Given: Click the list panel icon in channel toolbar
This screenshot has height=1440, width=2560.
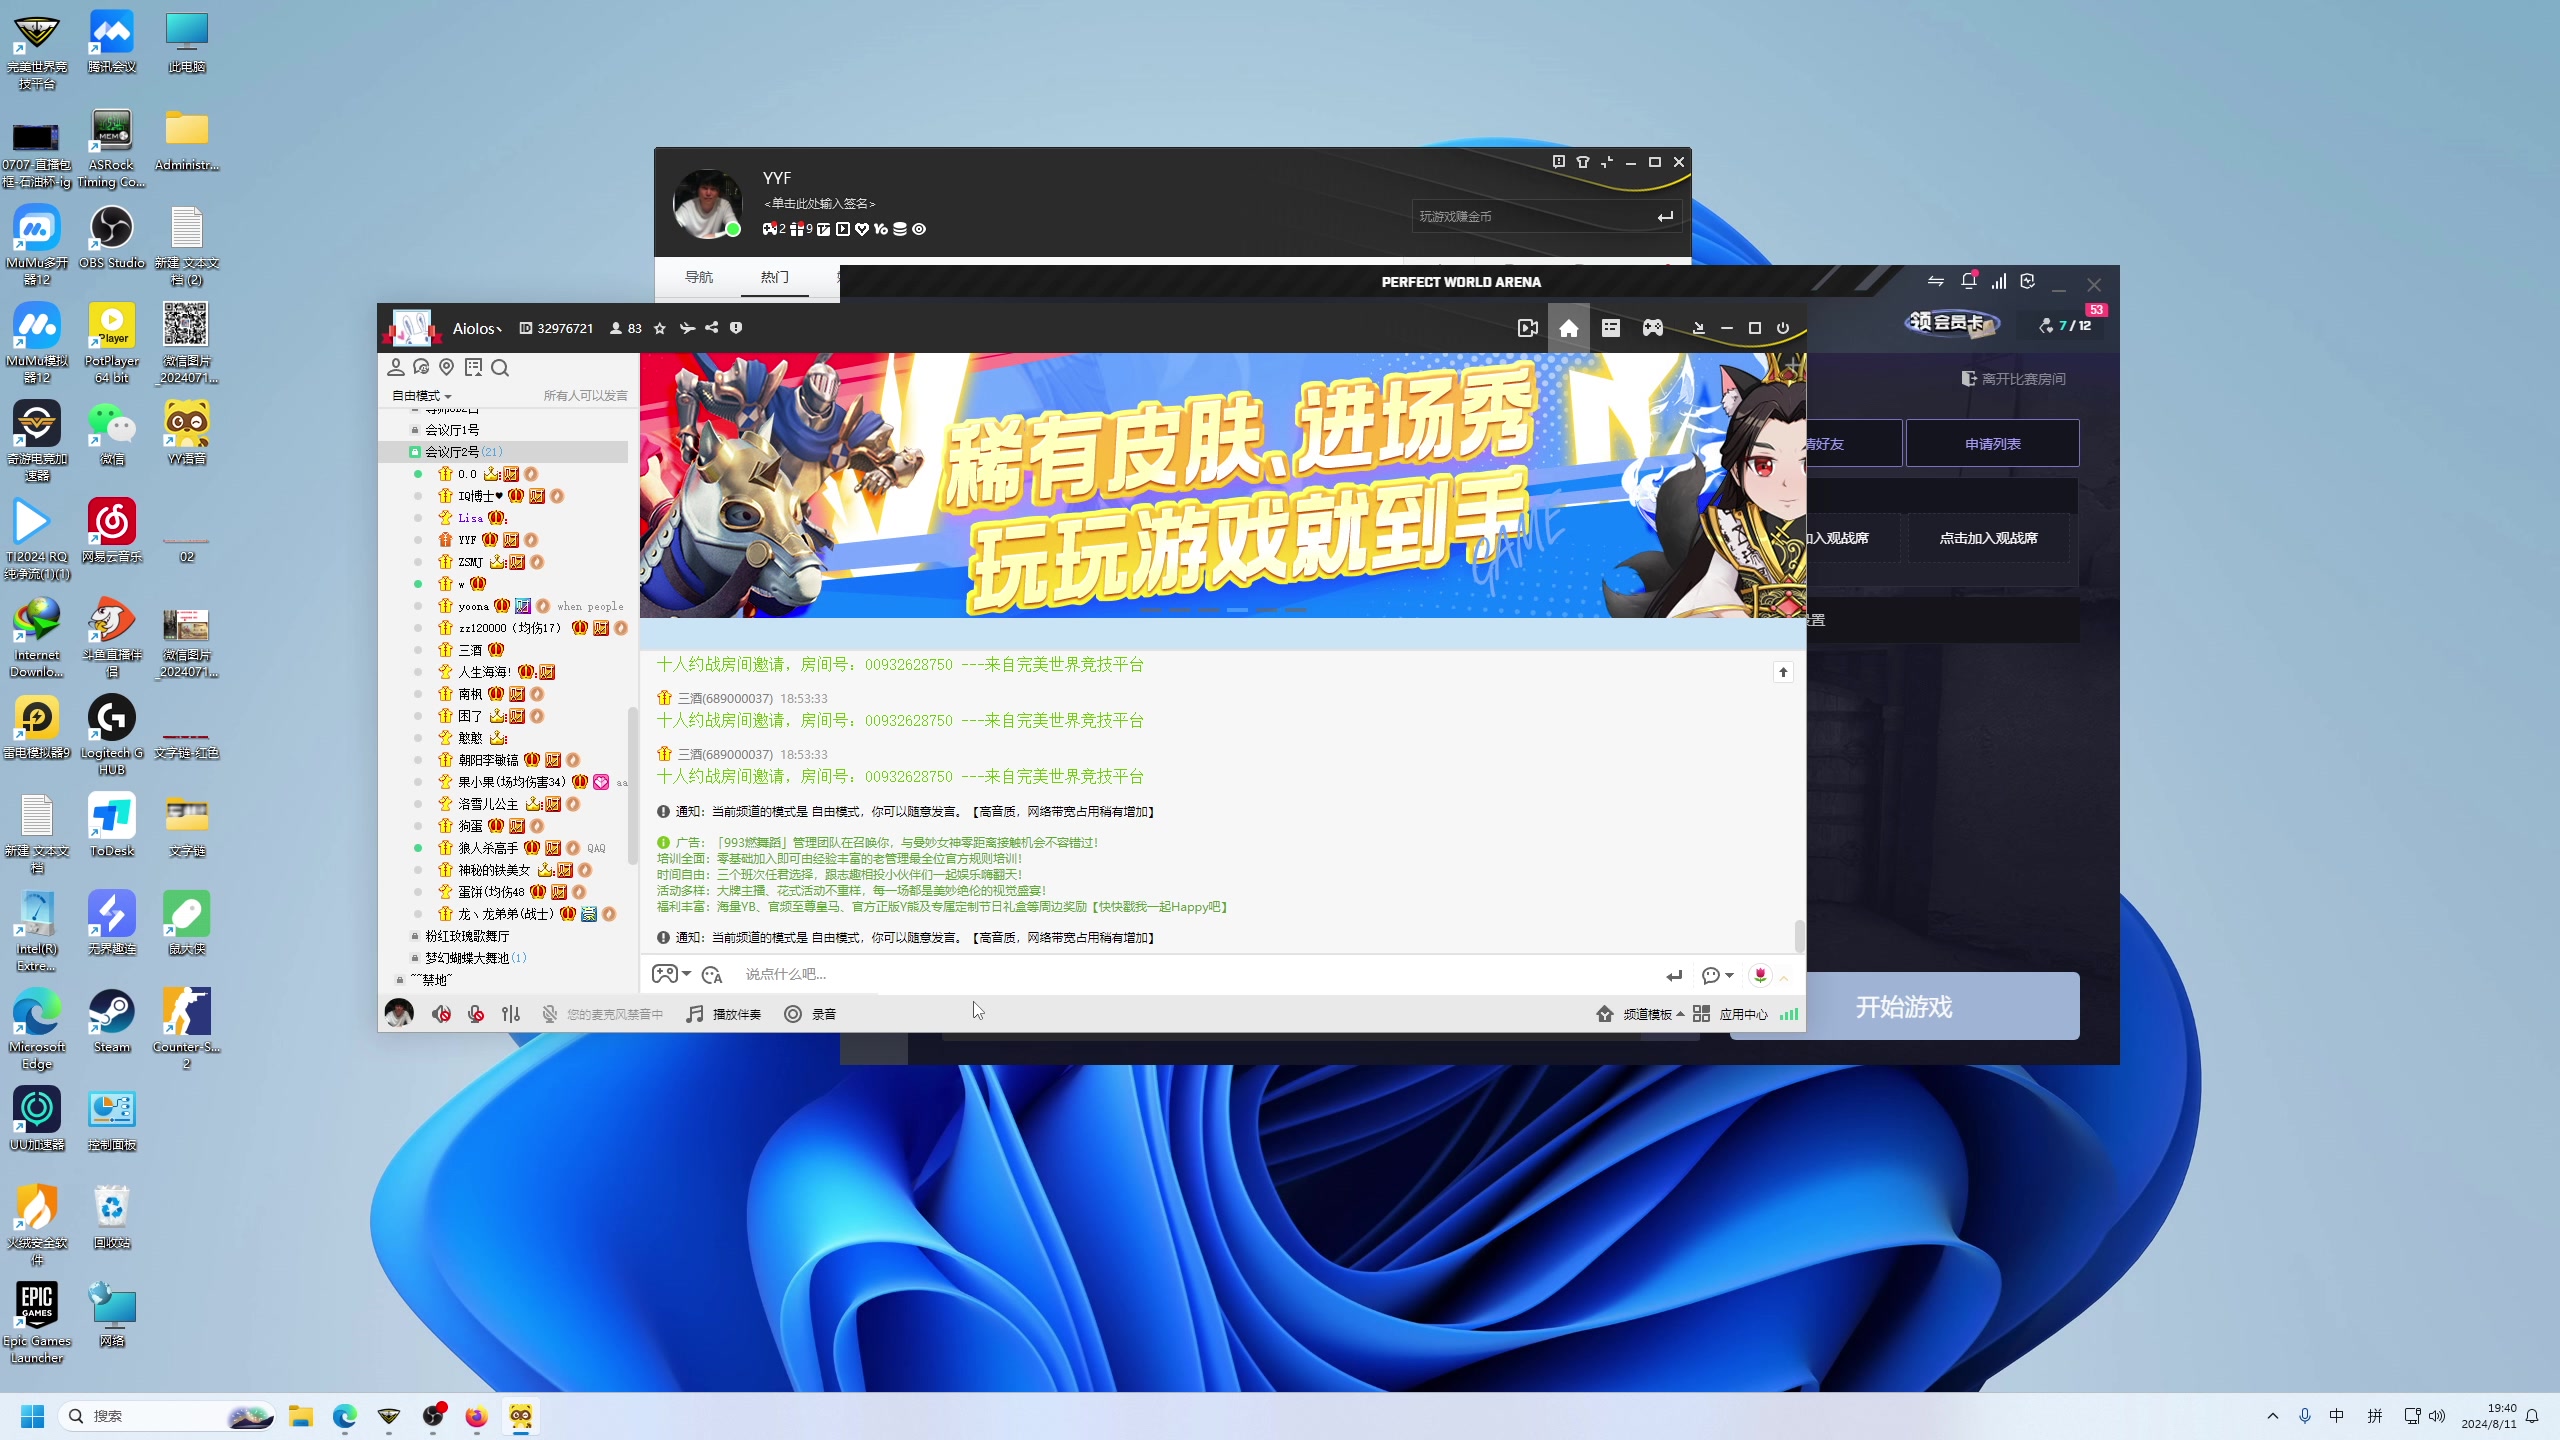Looking at the screenshot, I should point(1610,328).
